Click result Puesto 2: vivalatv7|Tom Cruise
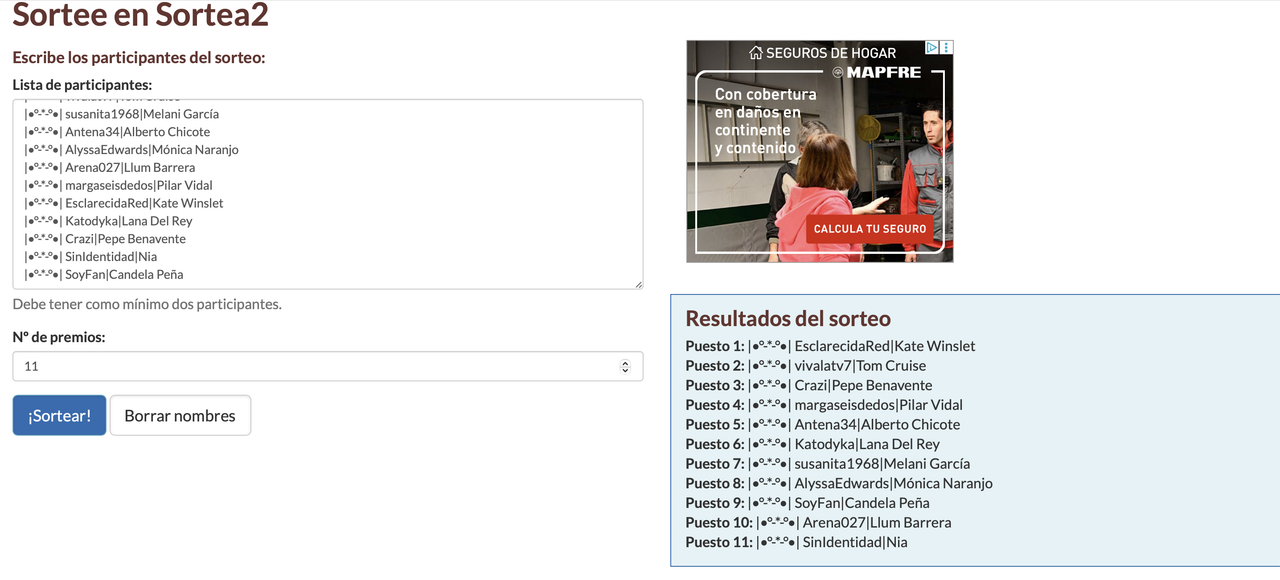 coord(806,366)
